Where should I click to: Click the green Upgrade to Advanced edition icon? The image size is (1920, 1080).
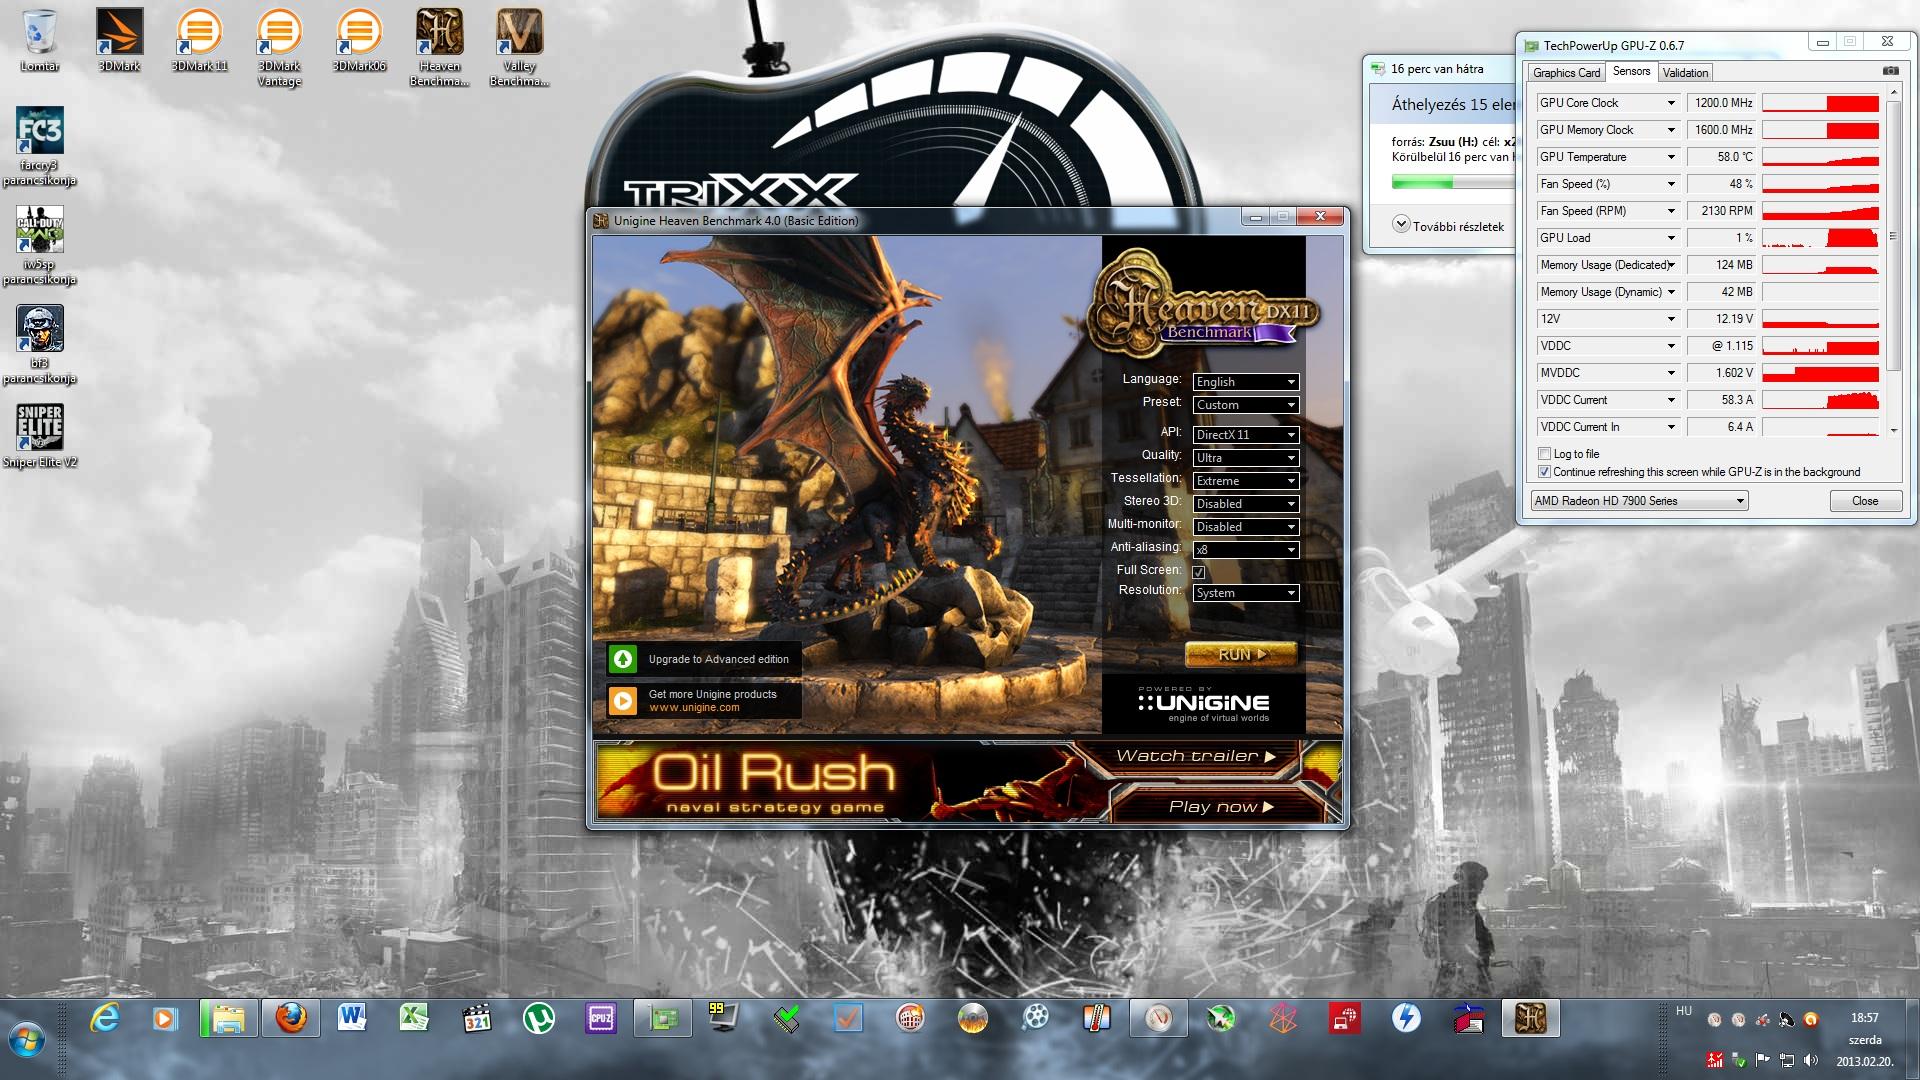click(623, 659)
